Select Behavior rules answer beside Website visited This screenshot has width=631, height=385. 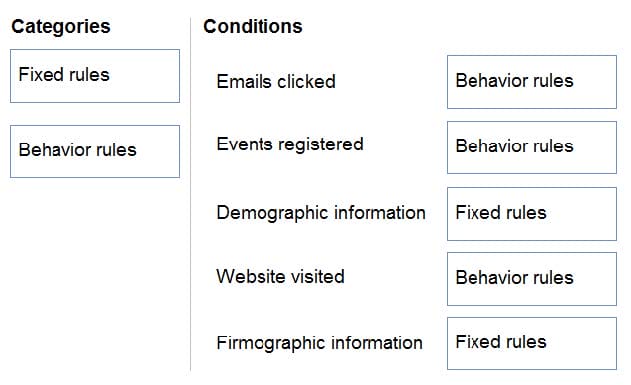[x=532, y=279]
